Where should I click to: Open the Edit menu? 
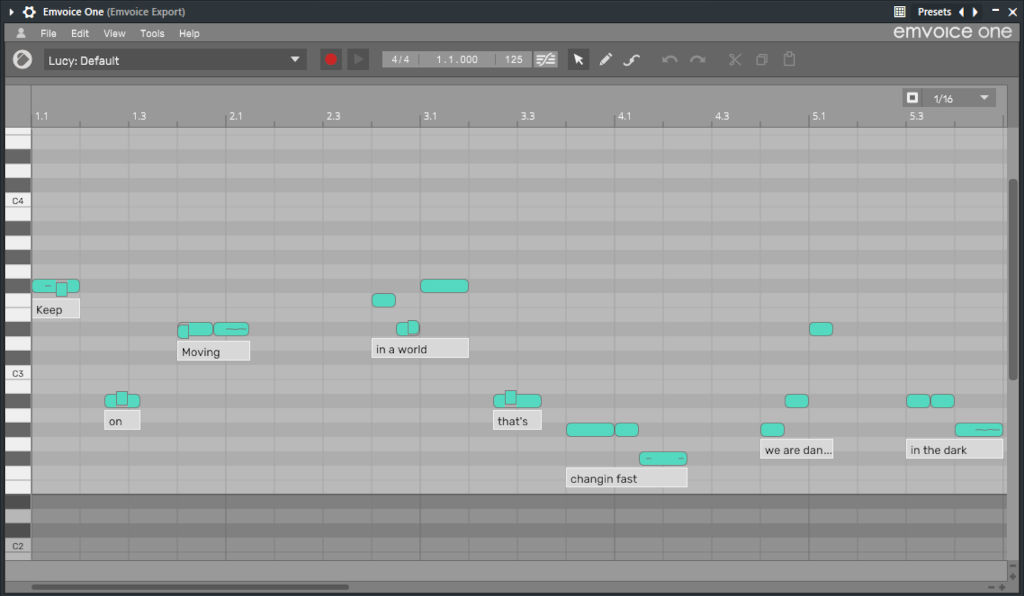(x=80, y=34)
